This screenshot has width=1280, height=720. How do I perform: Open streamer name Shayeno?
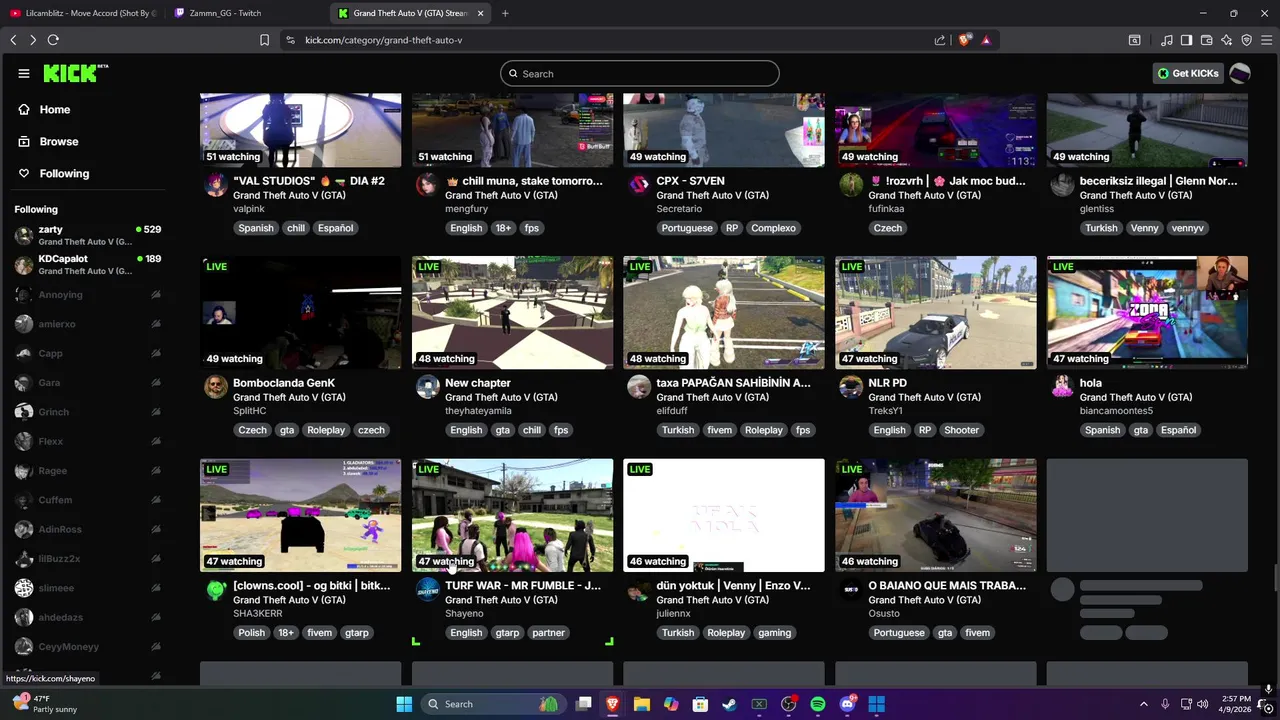464,613
